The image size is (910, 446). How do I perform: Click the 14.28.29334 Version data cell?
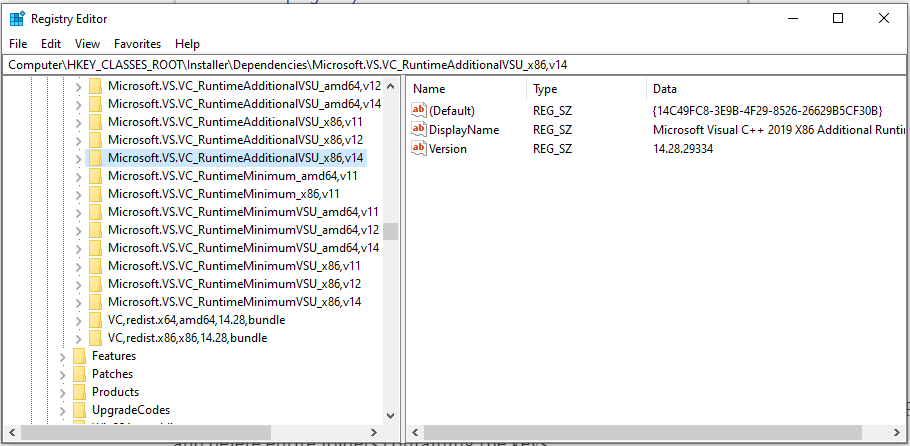pos(682,149)
